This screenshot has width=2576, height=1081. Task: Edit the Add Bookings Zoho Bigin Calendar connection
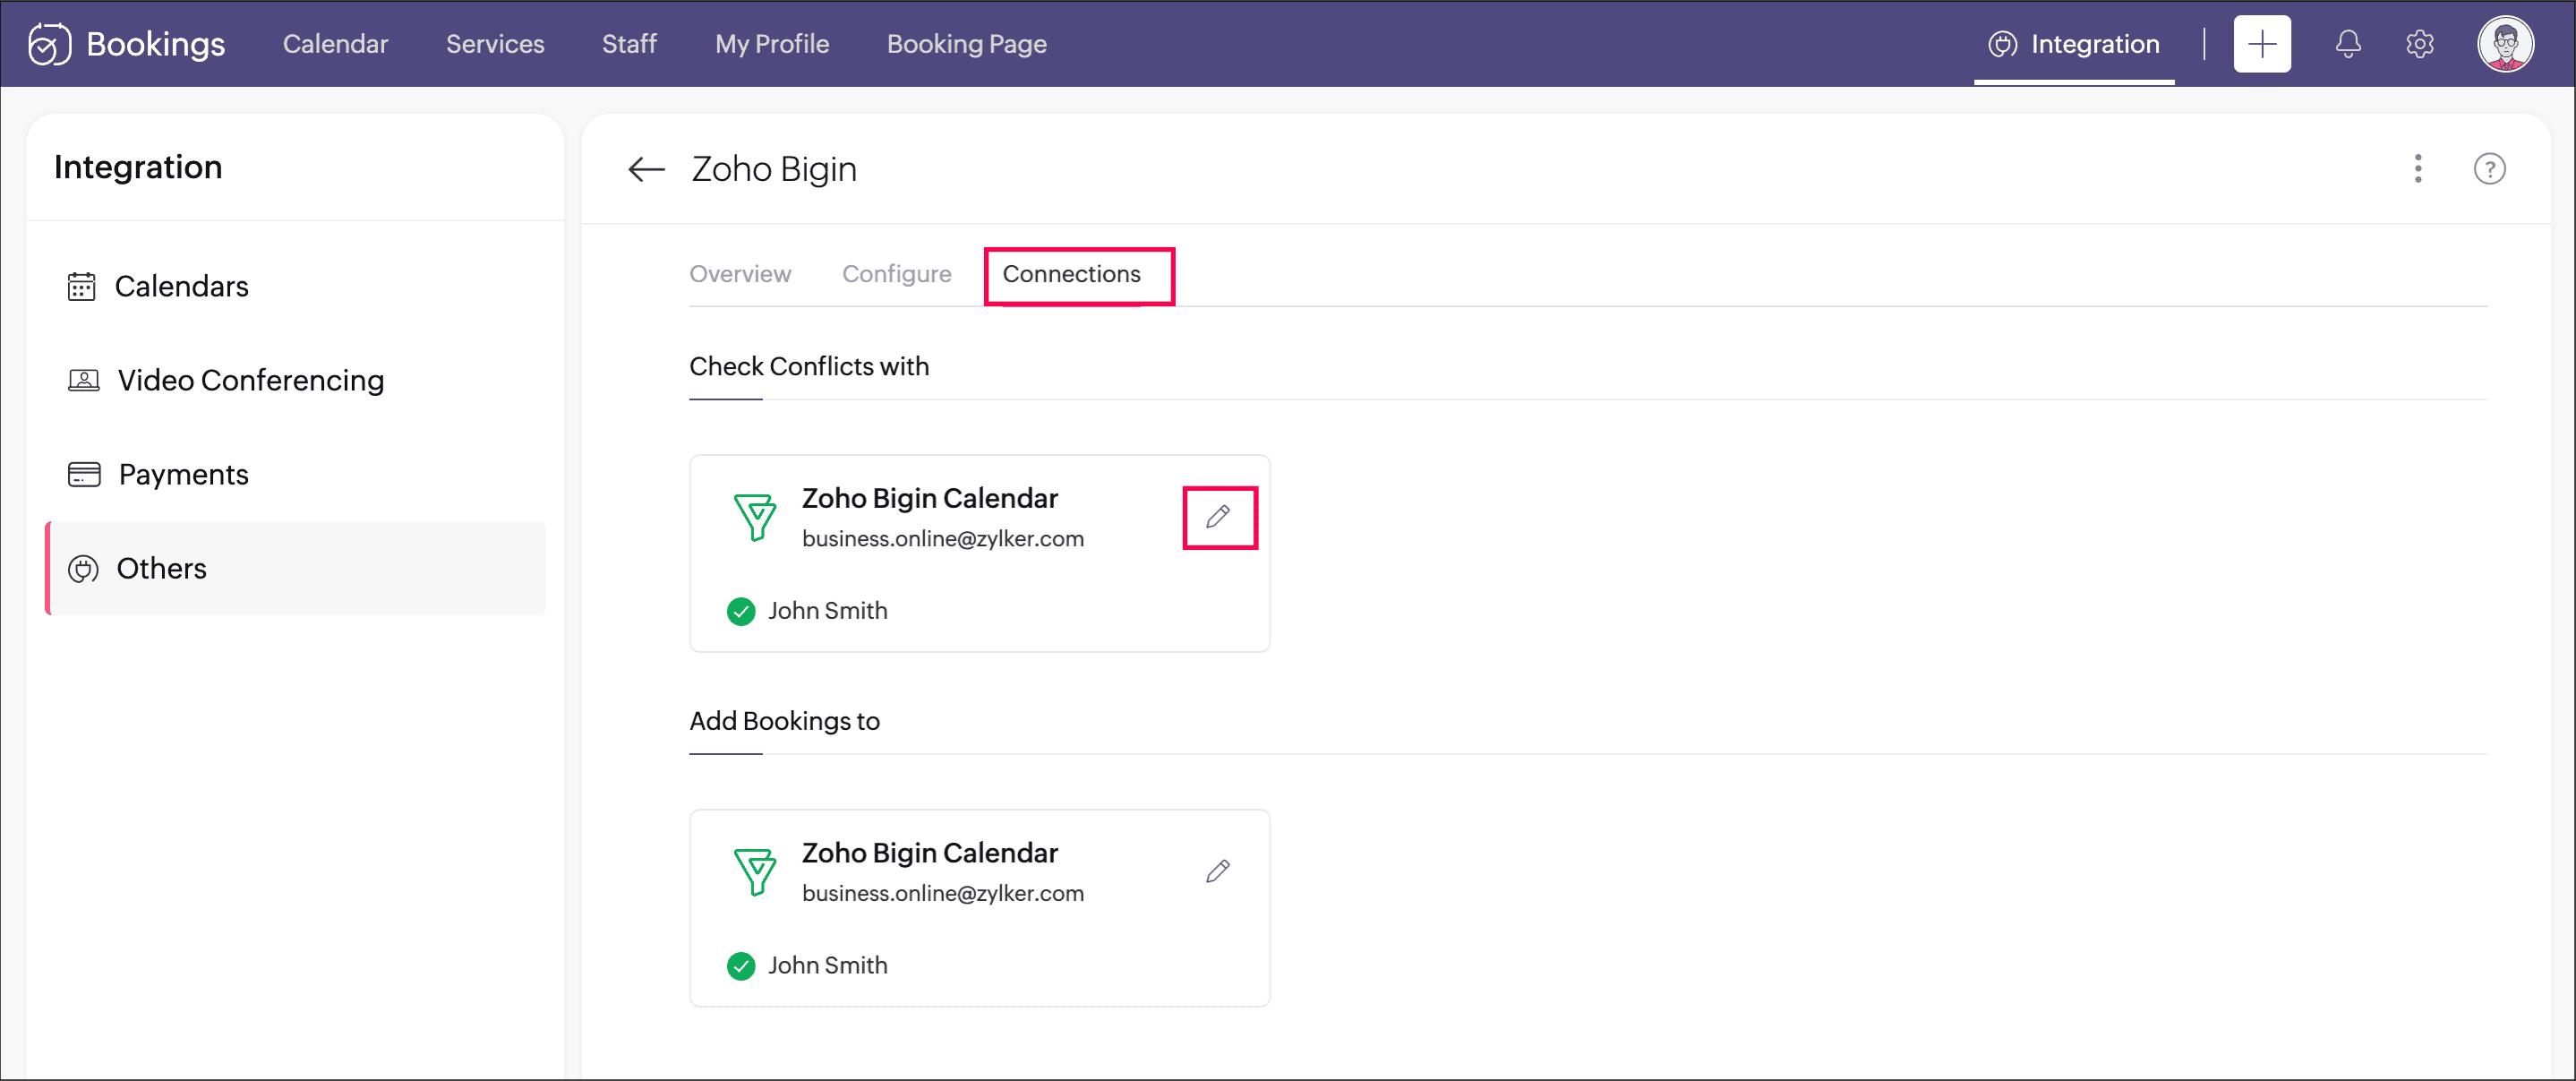click(x=1218, y=871)
